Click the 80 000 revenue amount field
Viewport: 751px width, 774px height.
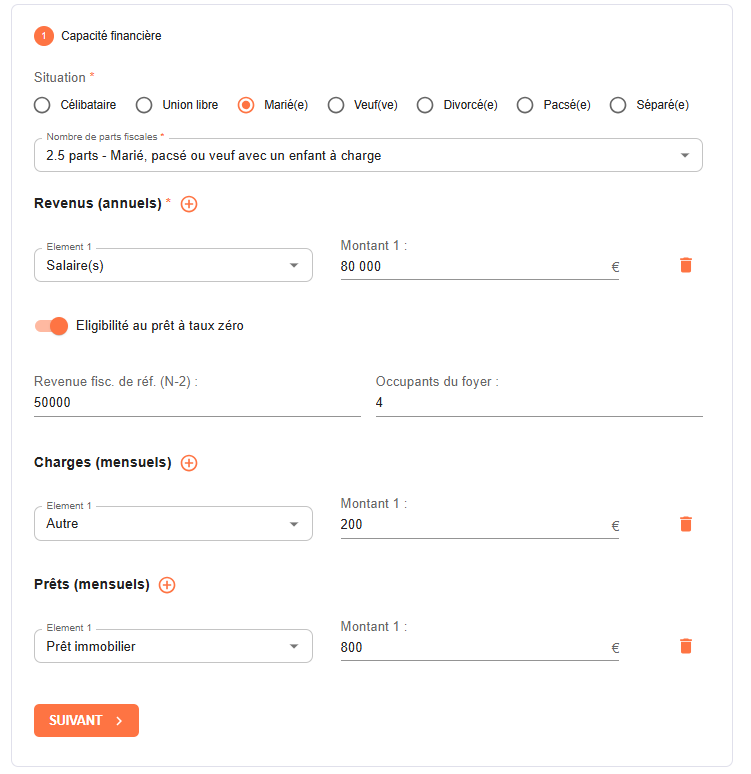click(470, 267)
